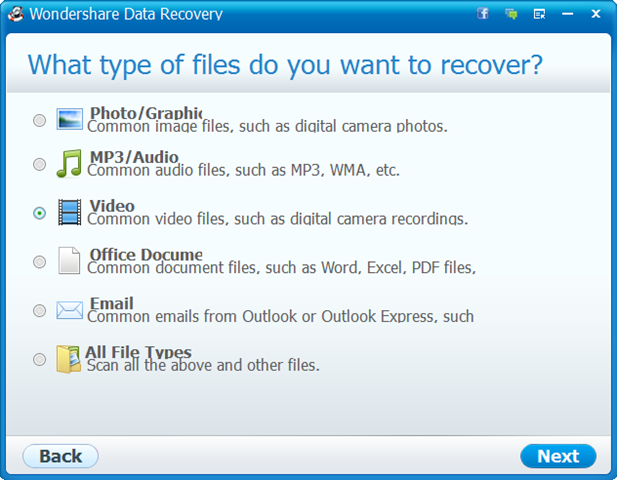Click 'Common image files' description text
This screenshot has width=617, height=480.
(267, 127)
